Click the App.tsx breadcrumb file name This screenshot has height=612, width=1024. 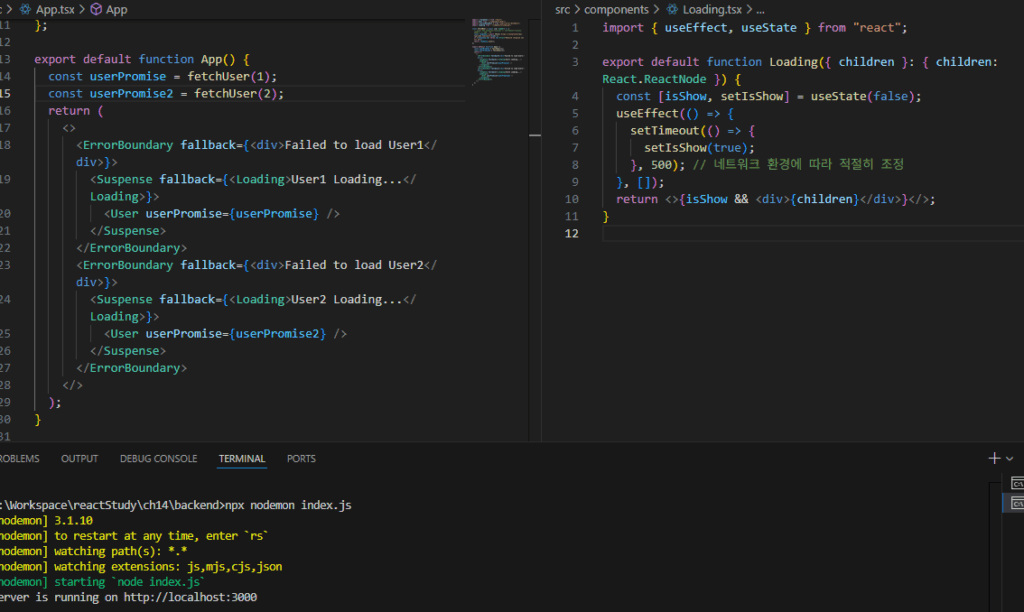point(54,9)
